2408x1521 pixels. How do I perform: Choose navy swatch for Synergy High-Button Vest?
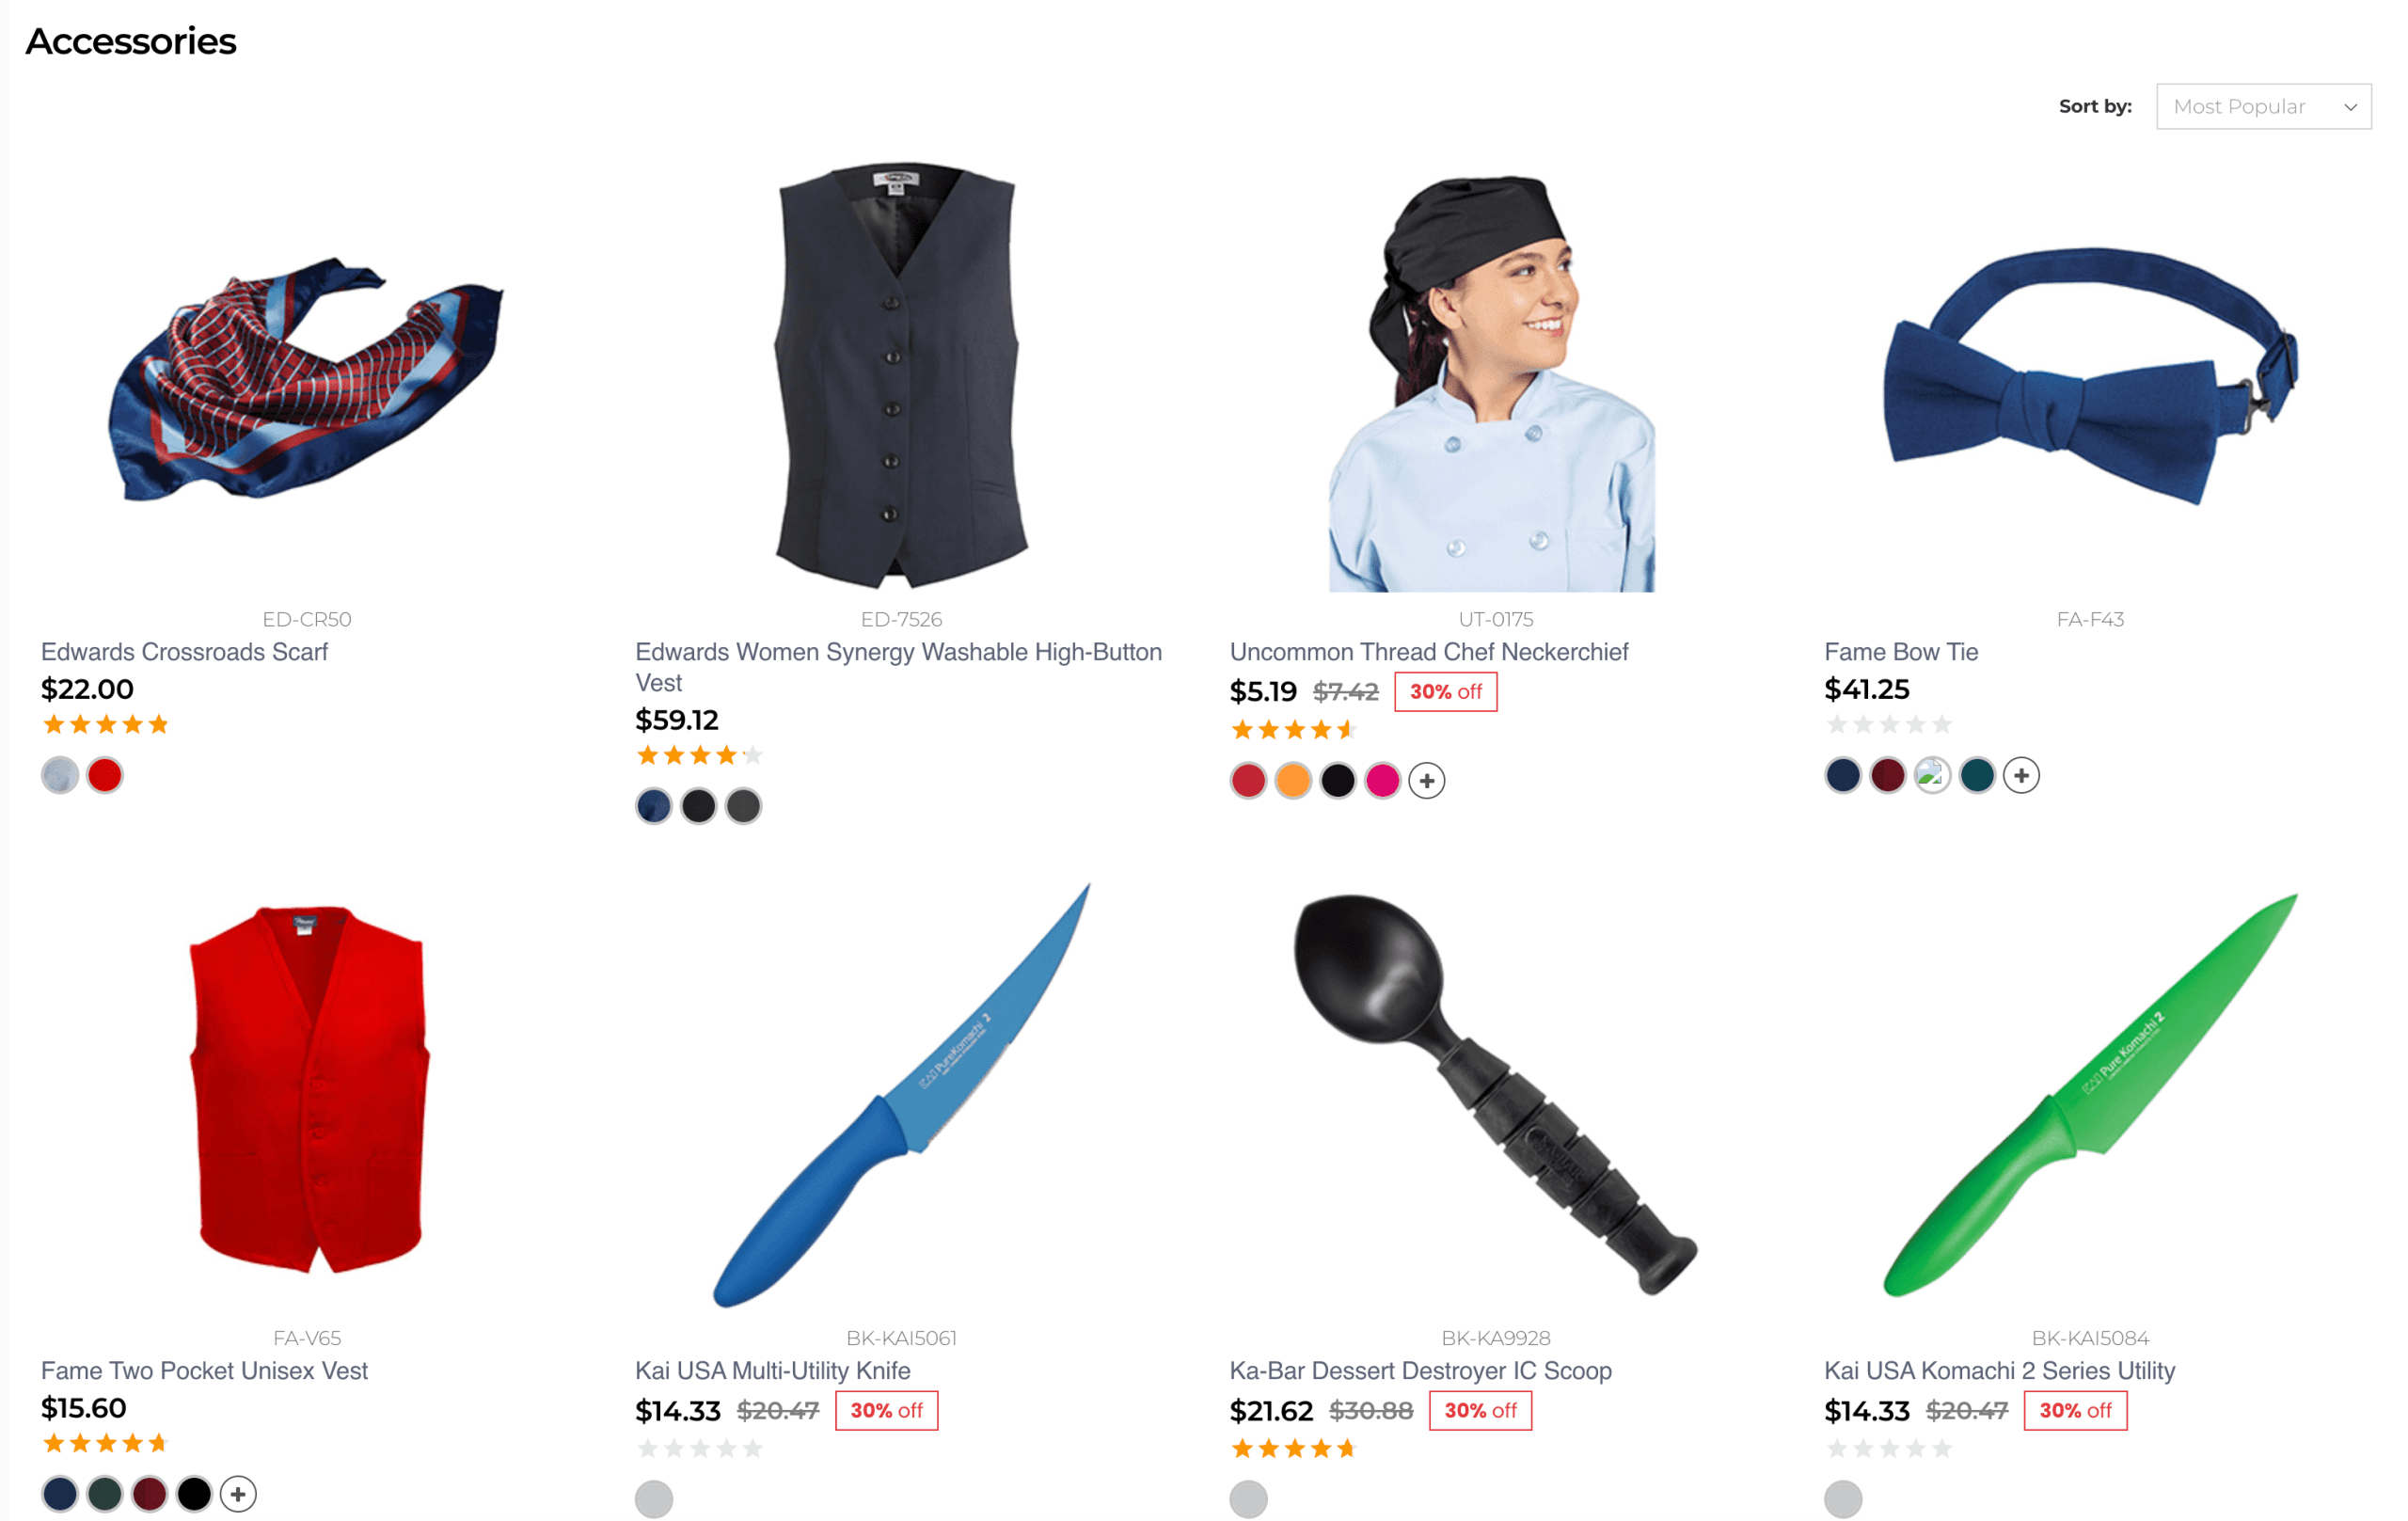(x=654, y=806)
